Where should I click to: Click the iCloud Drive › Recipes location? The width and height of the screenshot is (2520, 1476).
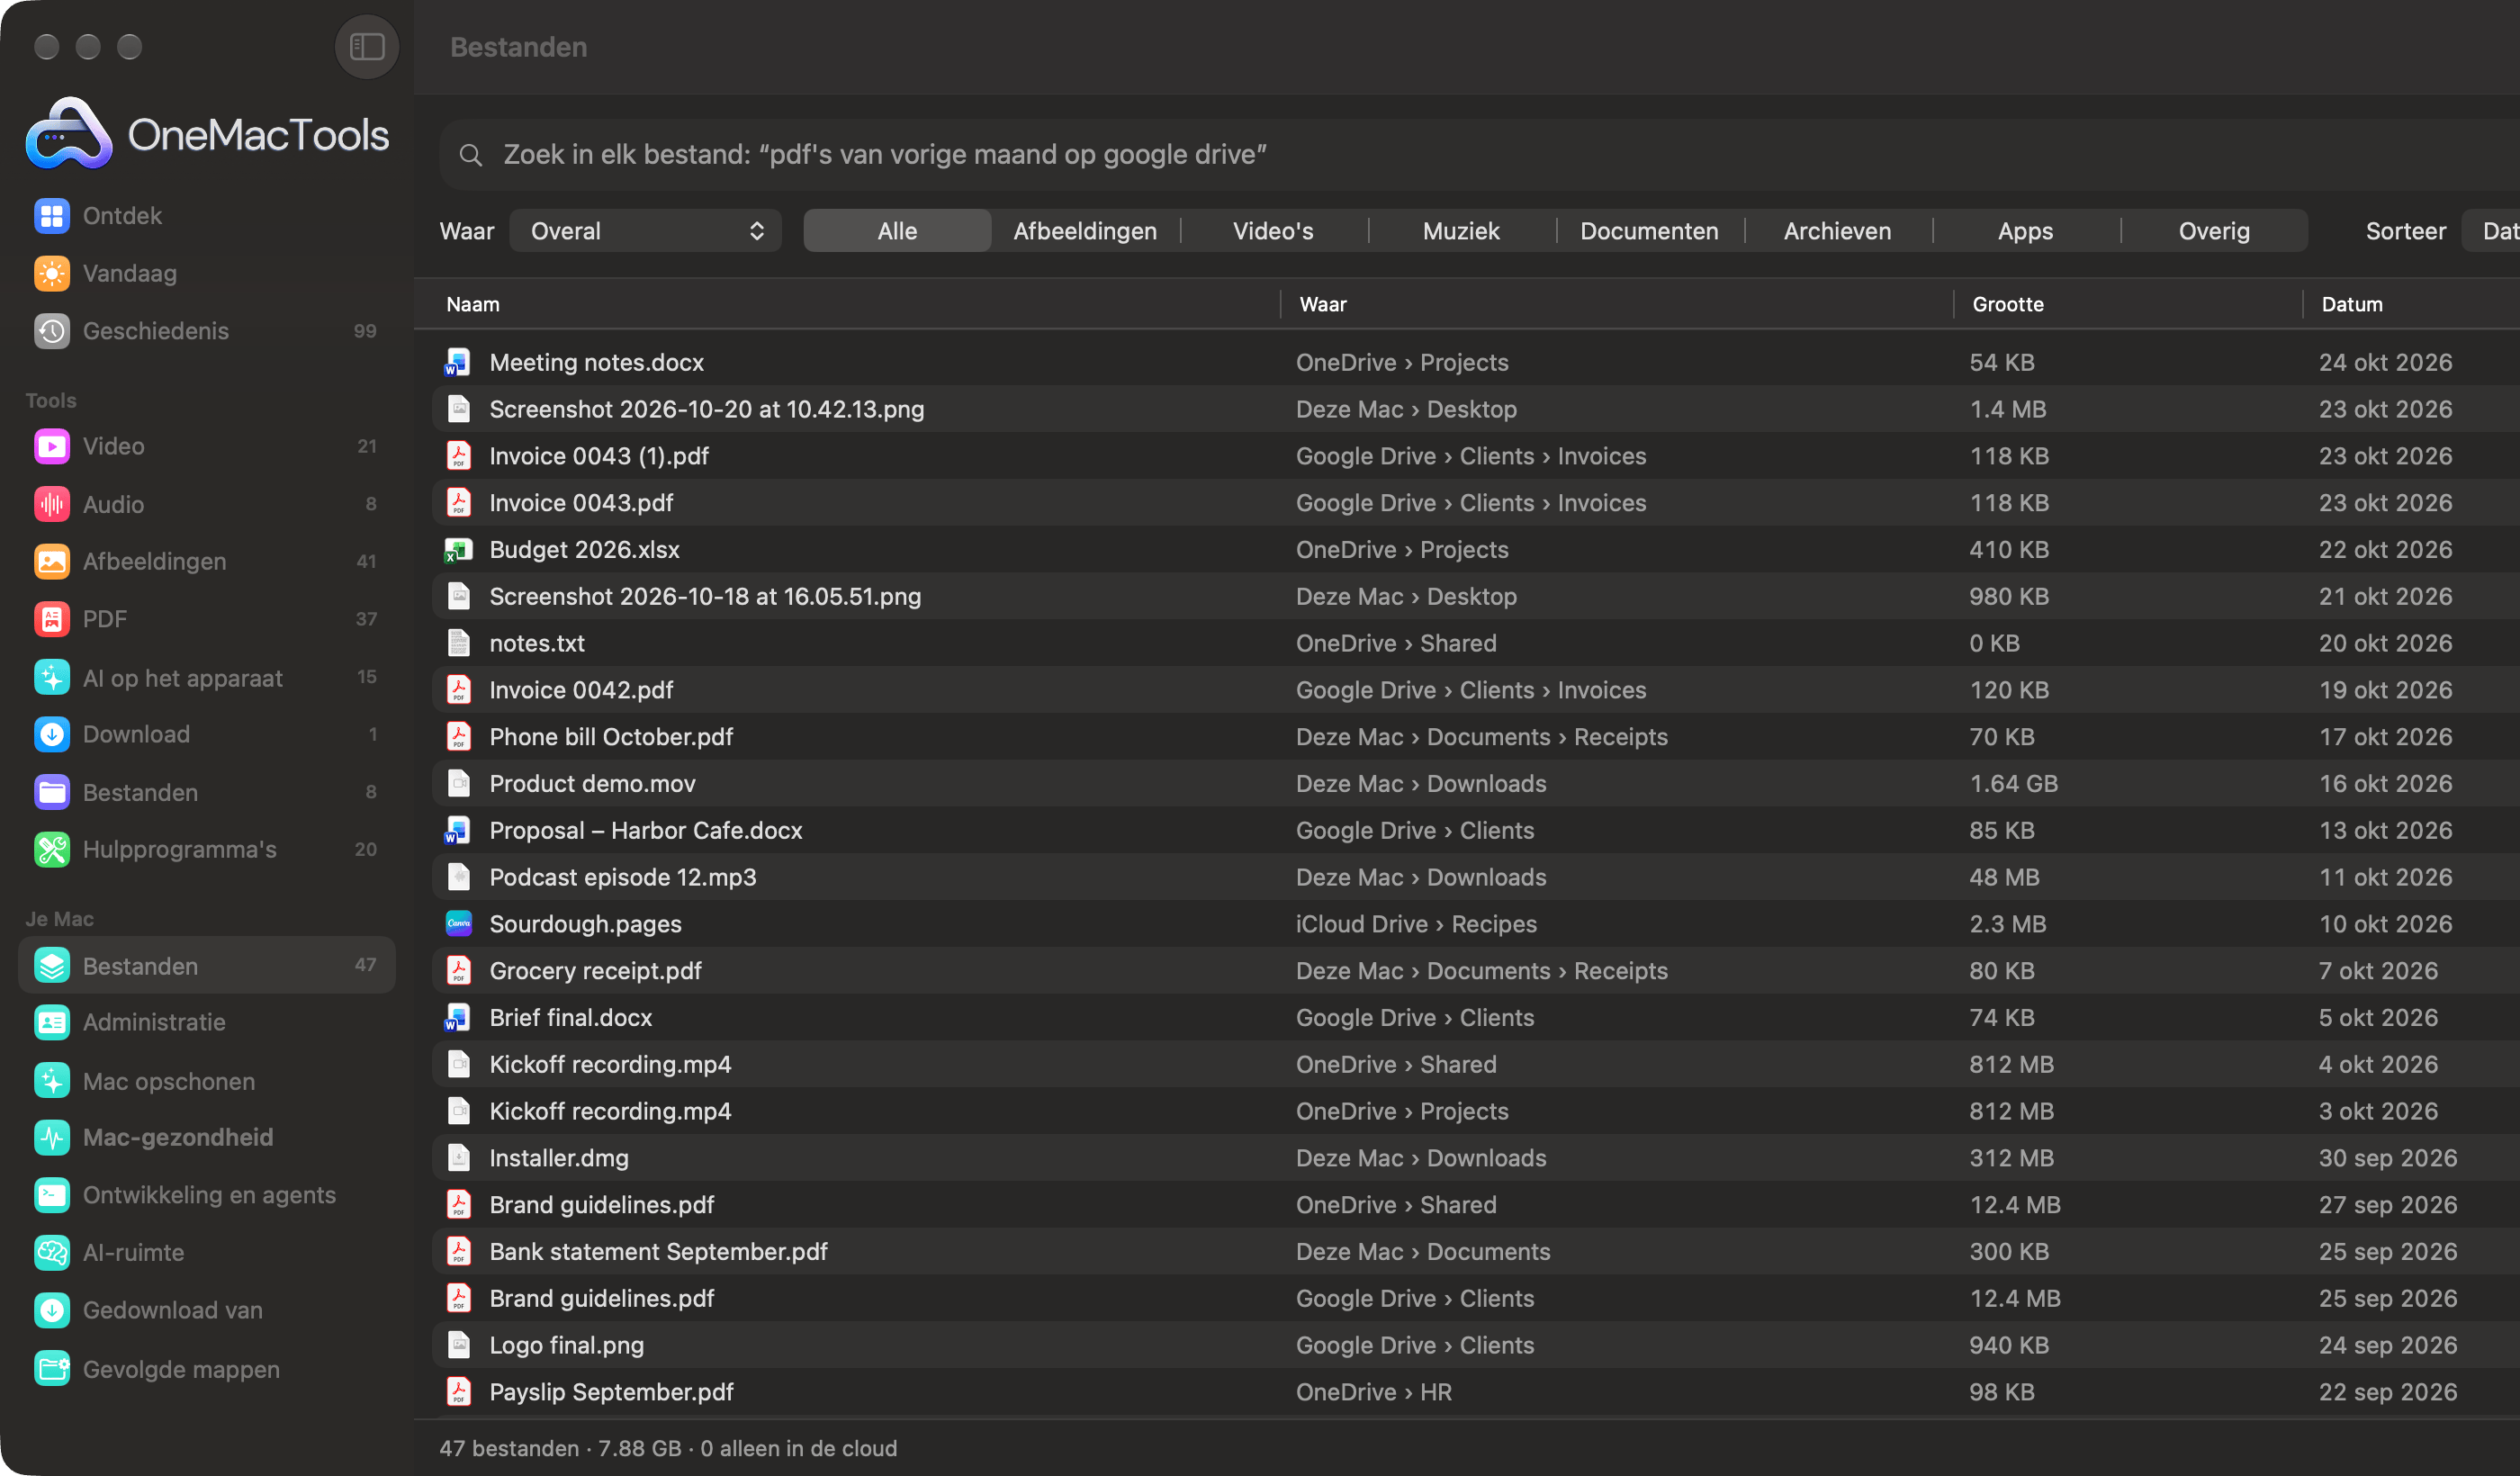(1416, 924)
